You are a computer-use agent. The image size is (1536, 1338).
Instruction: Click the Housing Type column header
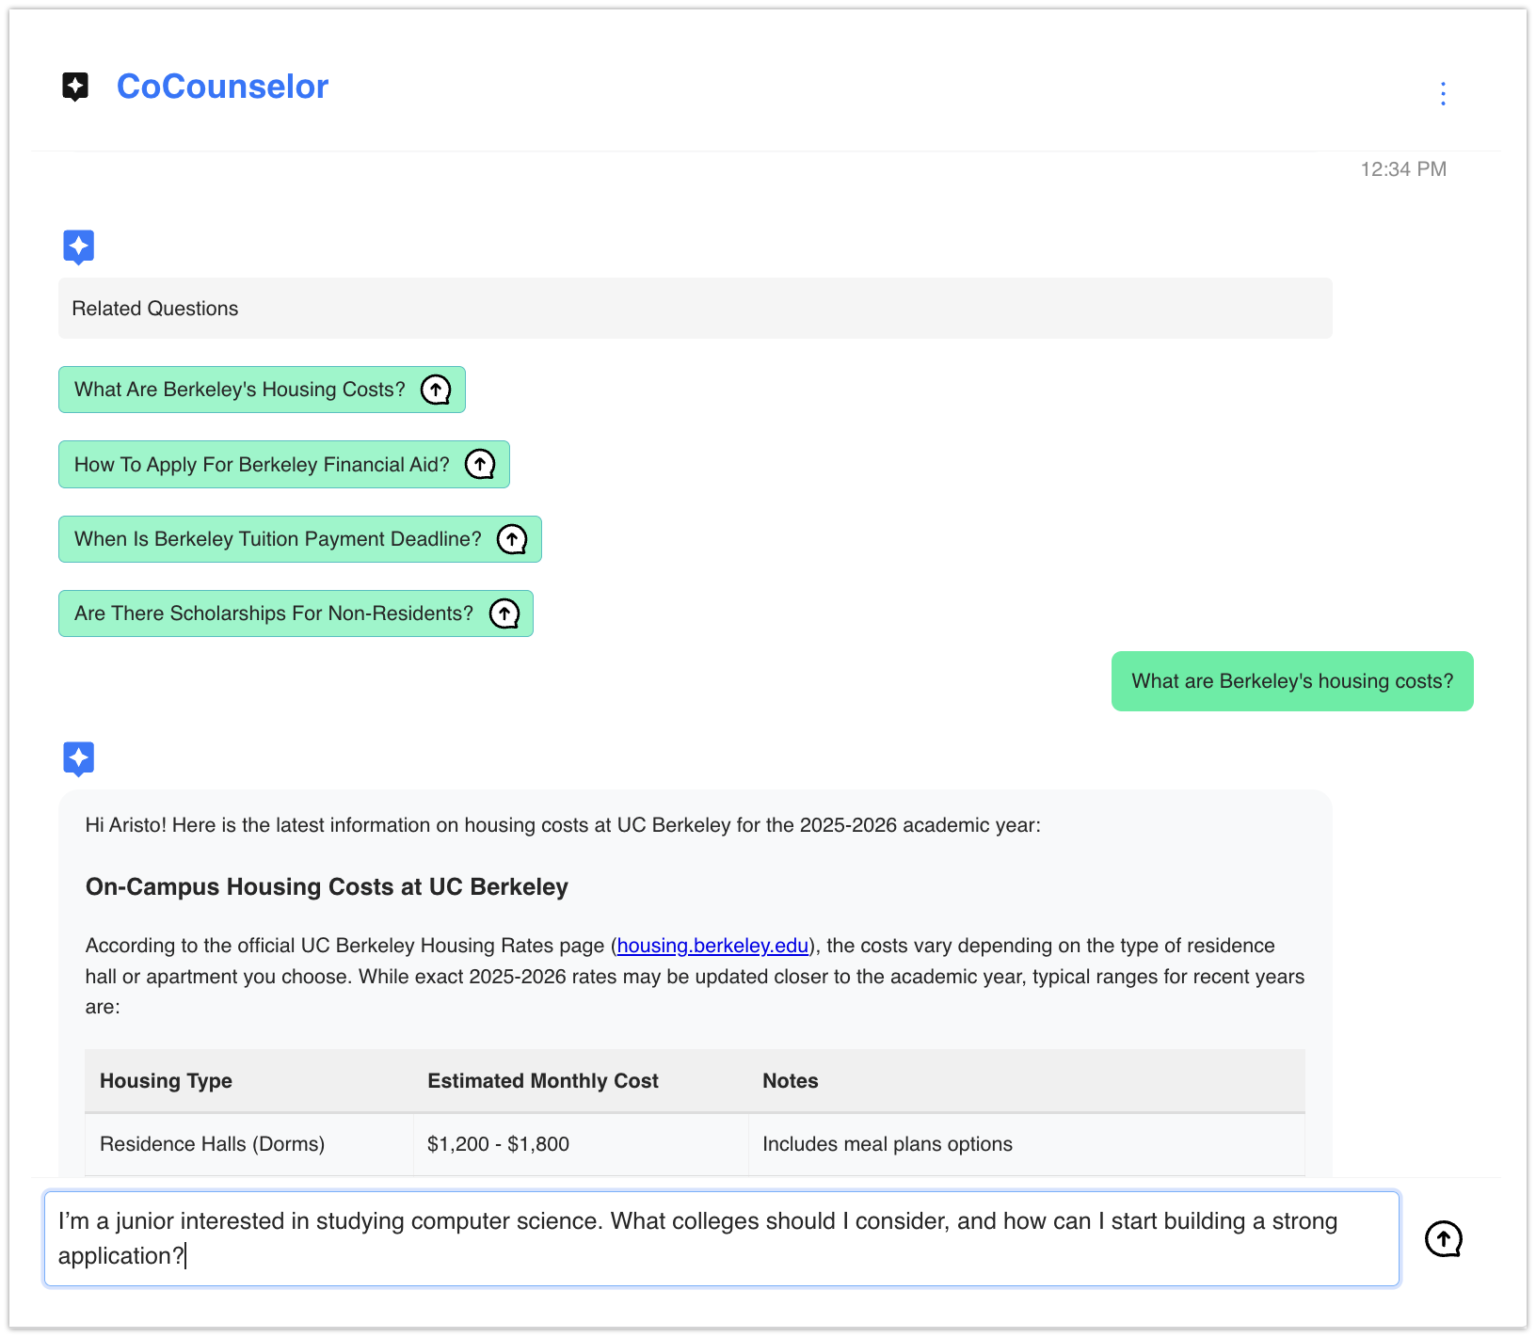coord(166,1080)
